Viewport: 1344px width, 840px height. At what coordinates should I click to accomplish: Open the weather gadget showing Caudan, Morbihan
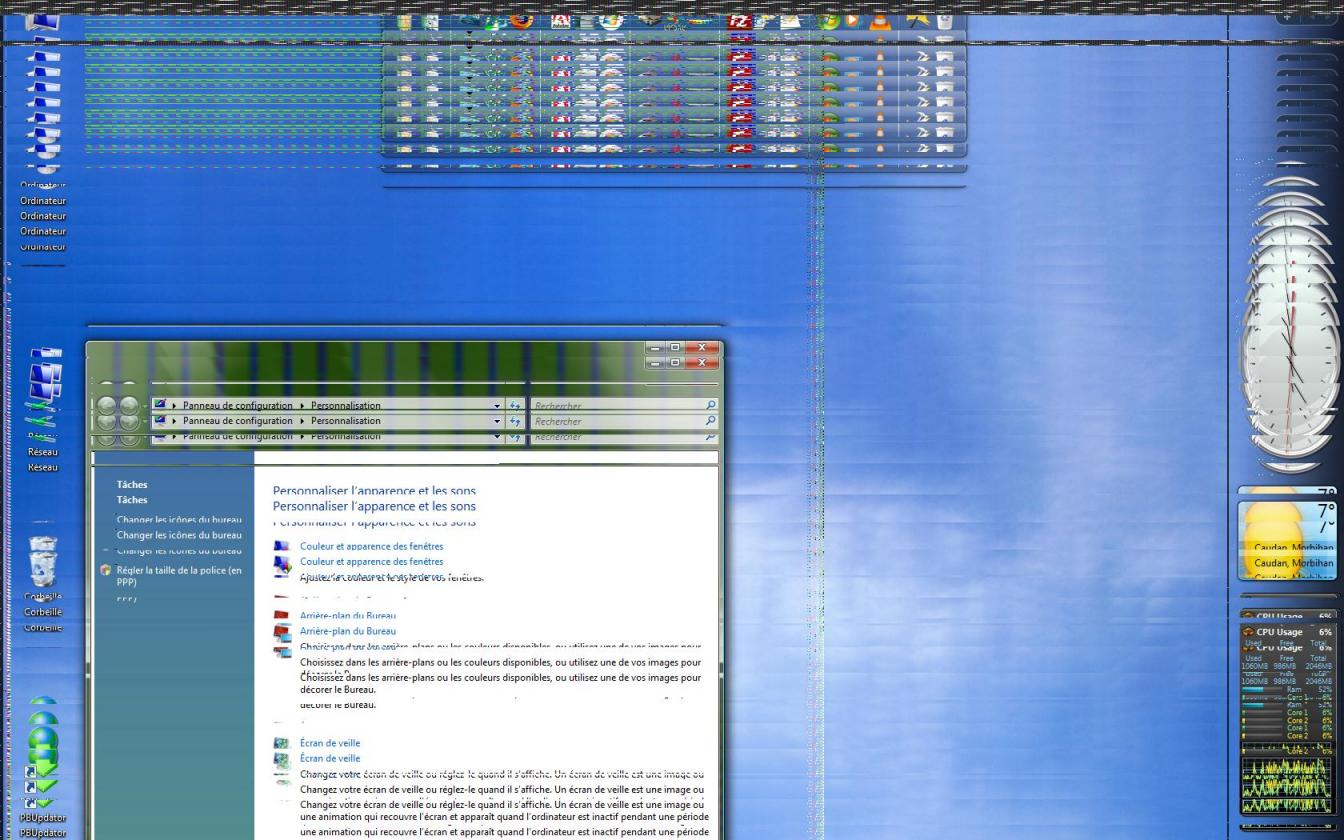(x=1287, y=540)
